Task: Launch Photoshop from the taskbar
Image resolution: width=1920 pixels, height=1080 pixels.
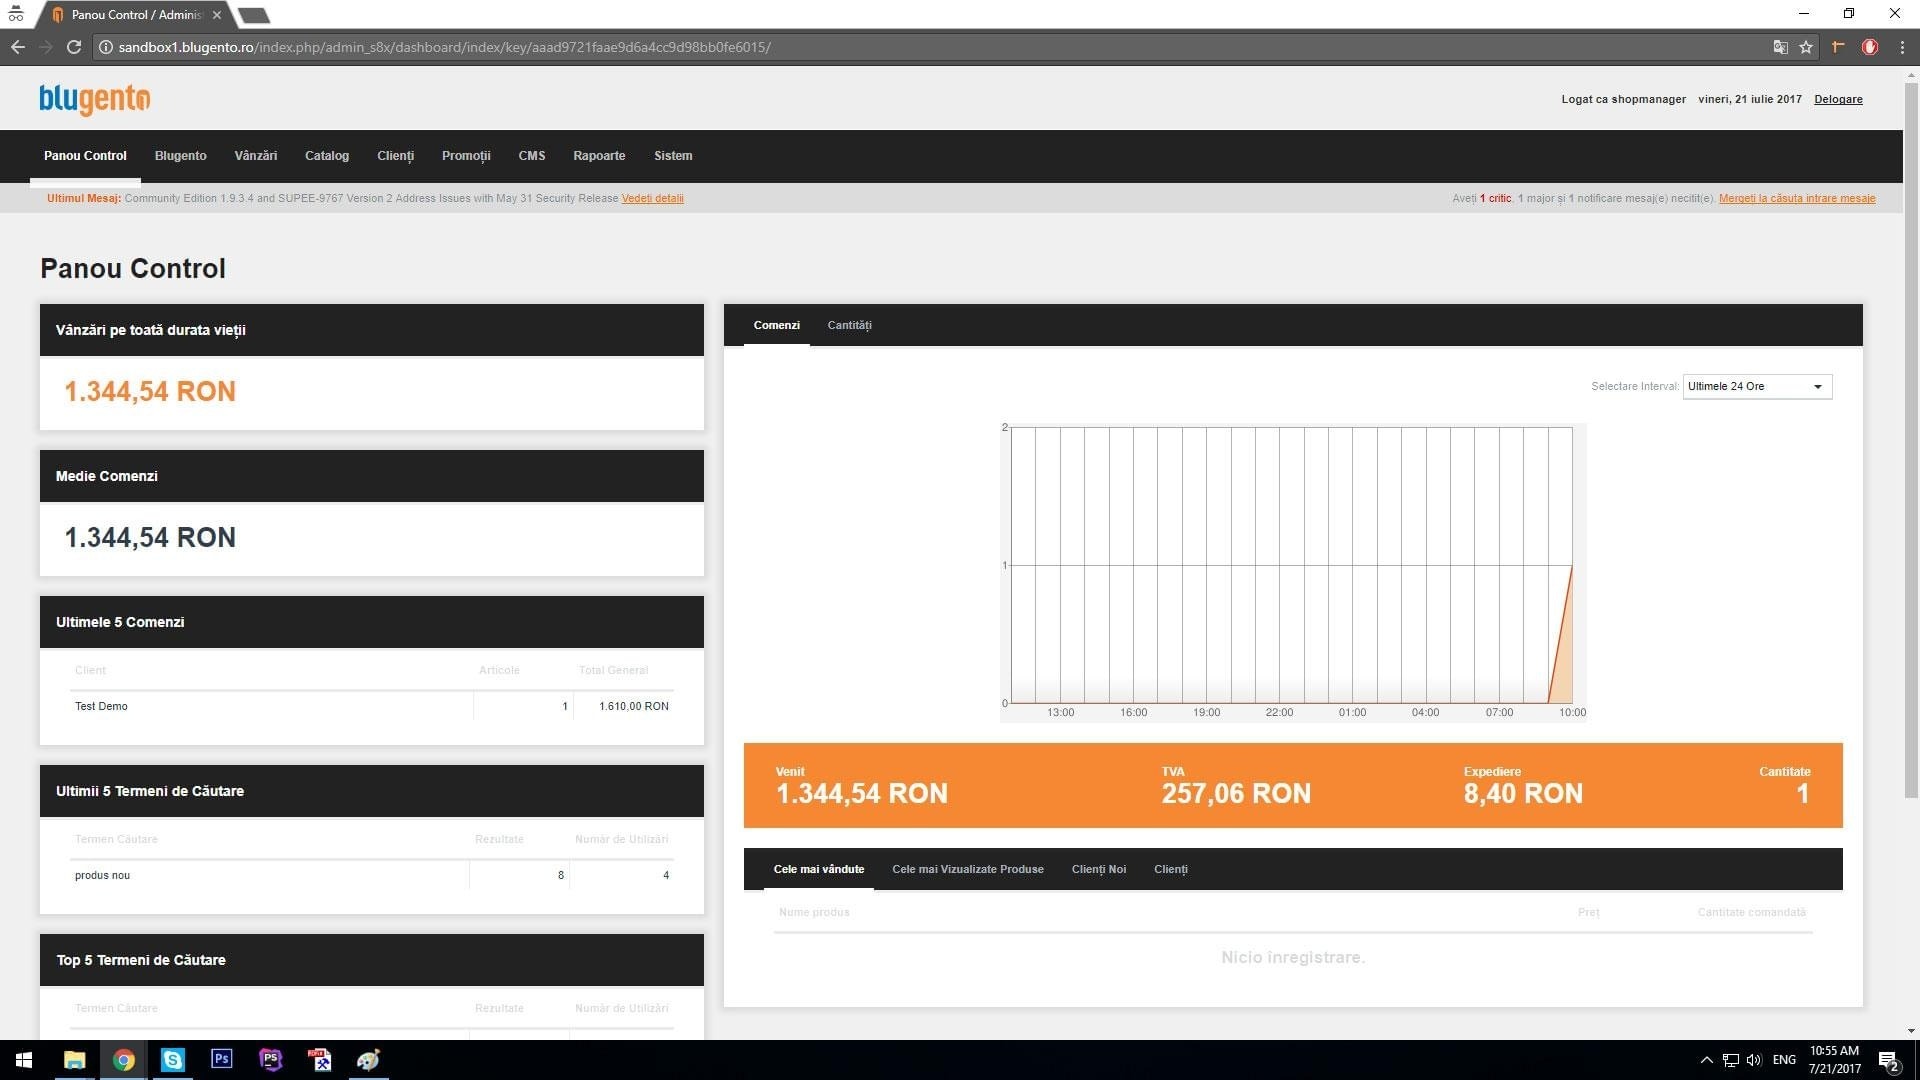Action: pyautogui.click(x=221, y=1060)
